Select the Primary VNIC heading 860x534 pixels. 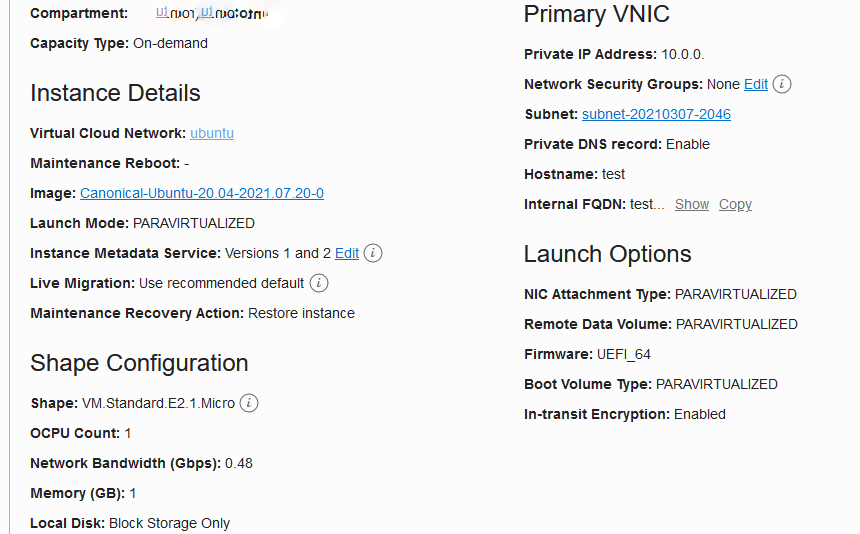597,14
